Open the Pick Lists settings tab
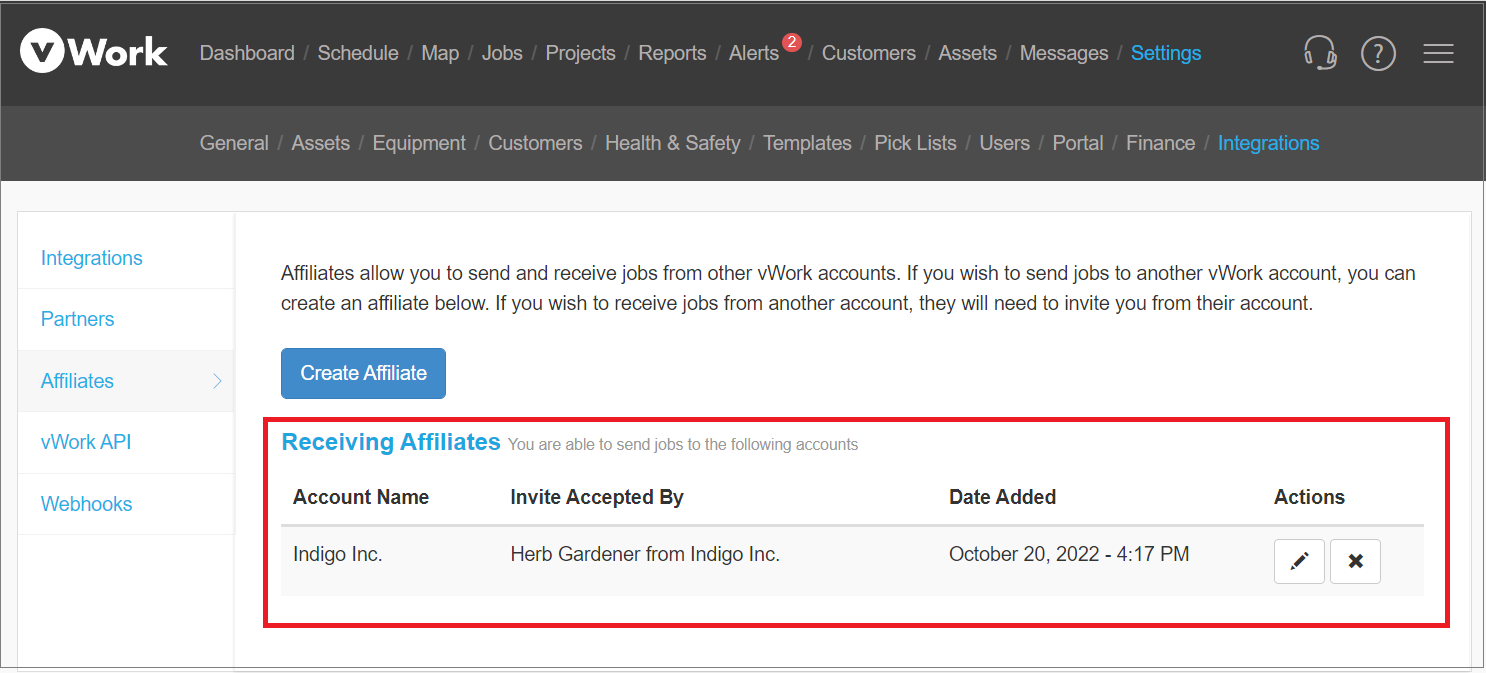 click(916, 143)
